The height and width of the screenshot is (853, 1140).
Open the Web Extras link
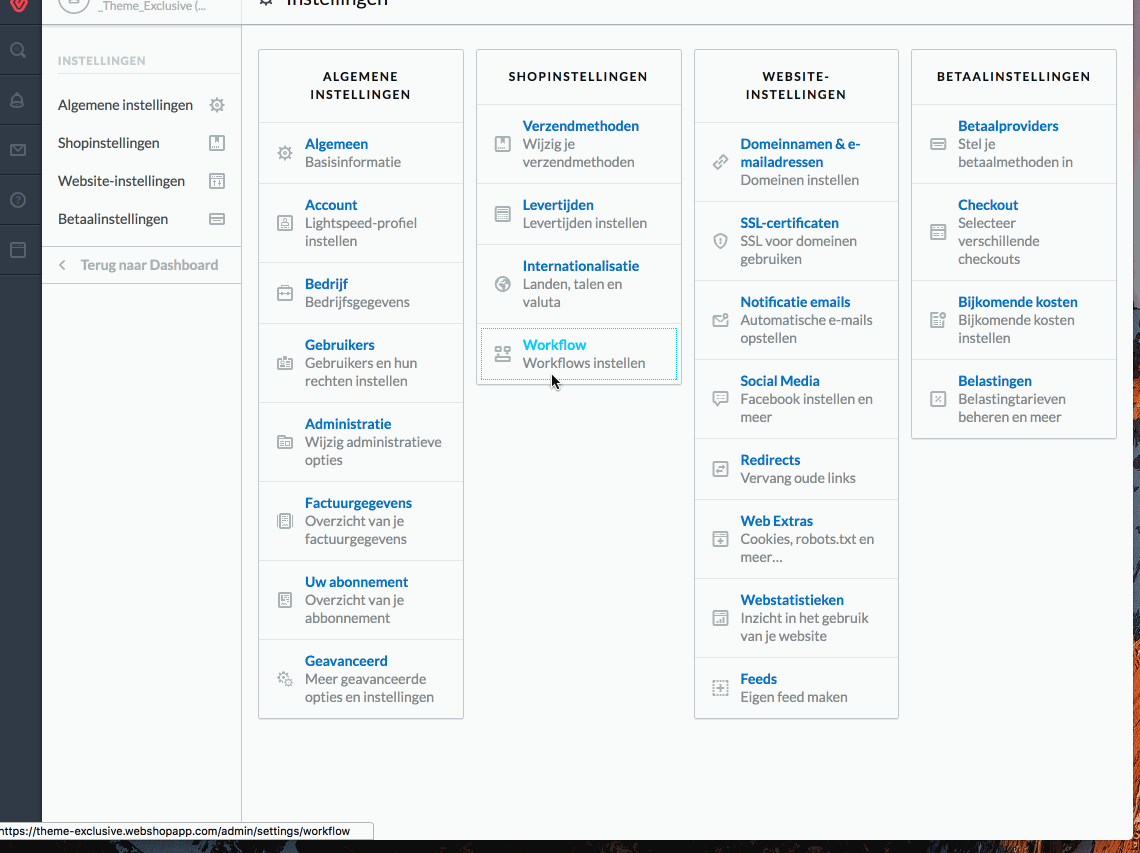(776, 521)
